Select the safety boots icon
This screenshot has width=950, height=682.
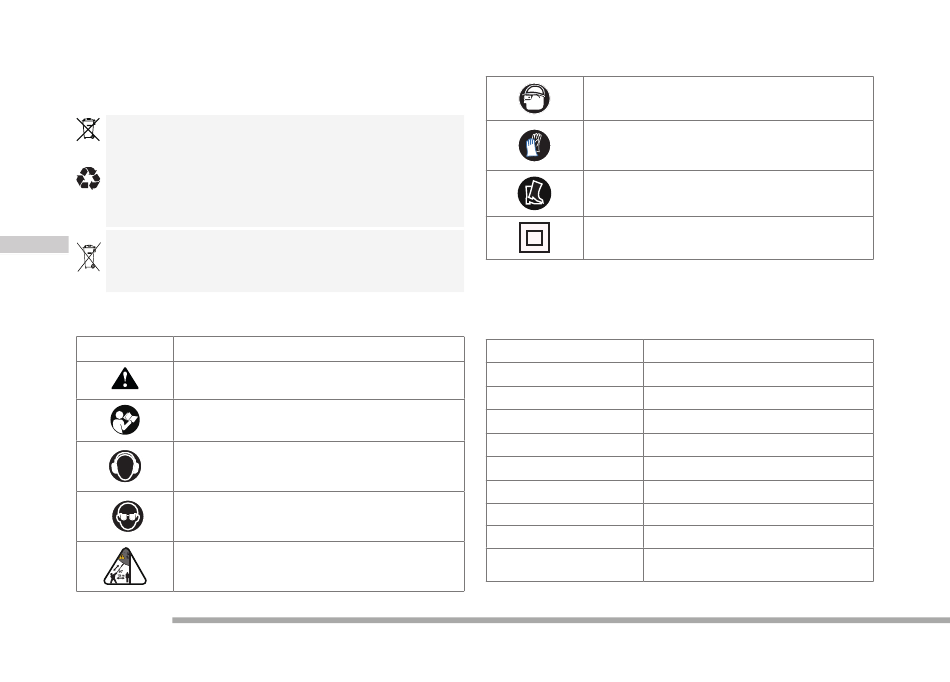534,193
